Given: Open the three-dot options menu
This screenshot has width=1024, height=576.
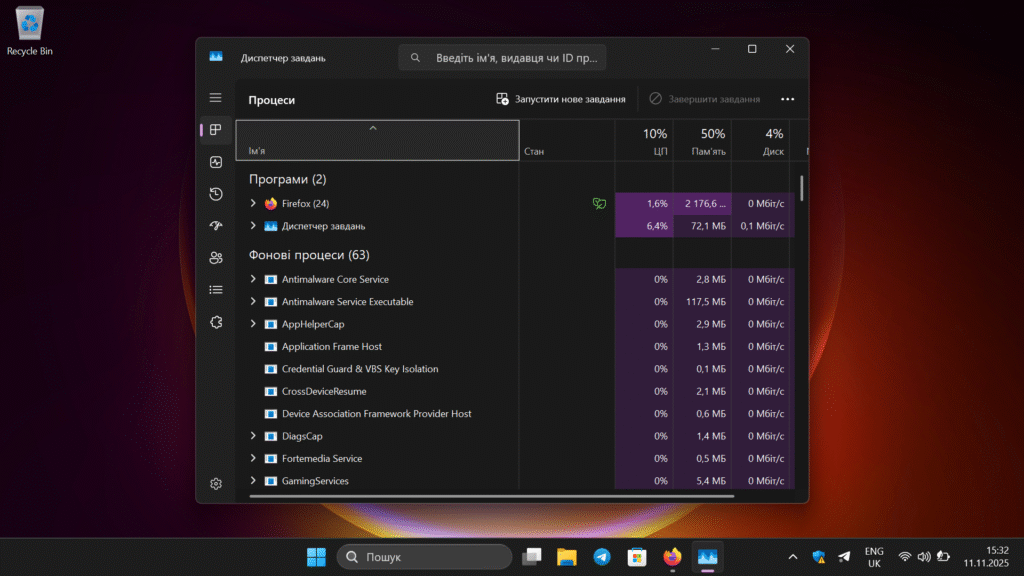Looking at the screenshot, I should pyautogui.click(x=787, y=99).
